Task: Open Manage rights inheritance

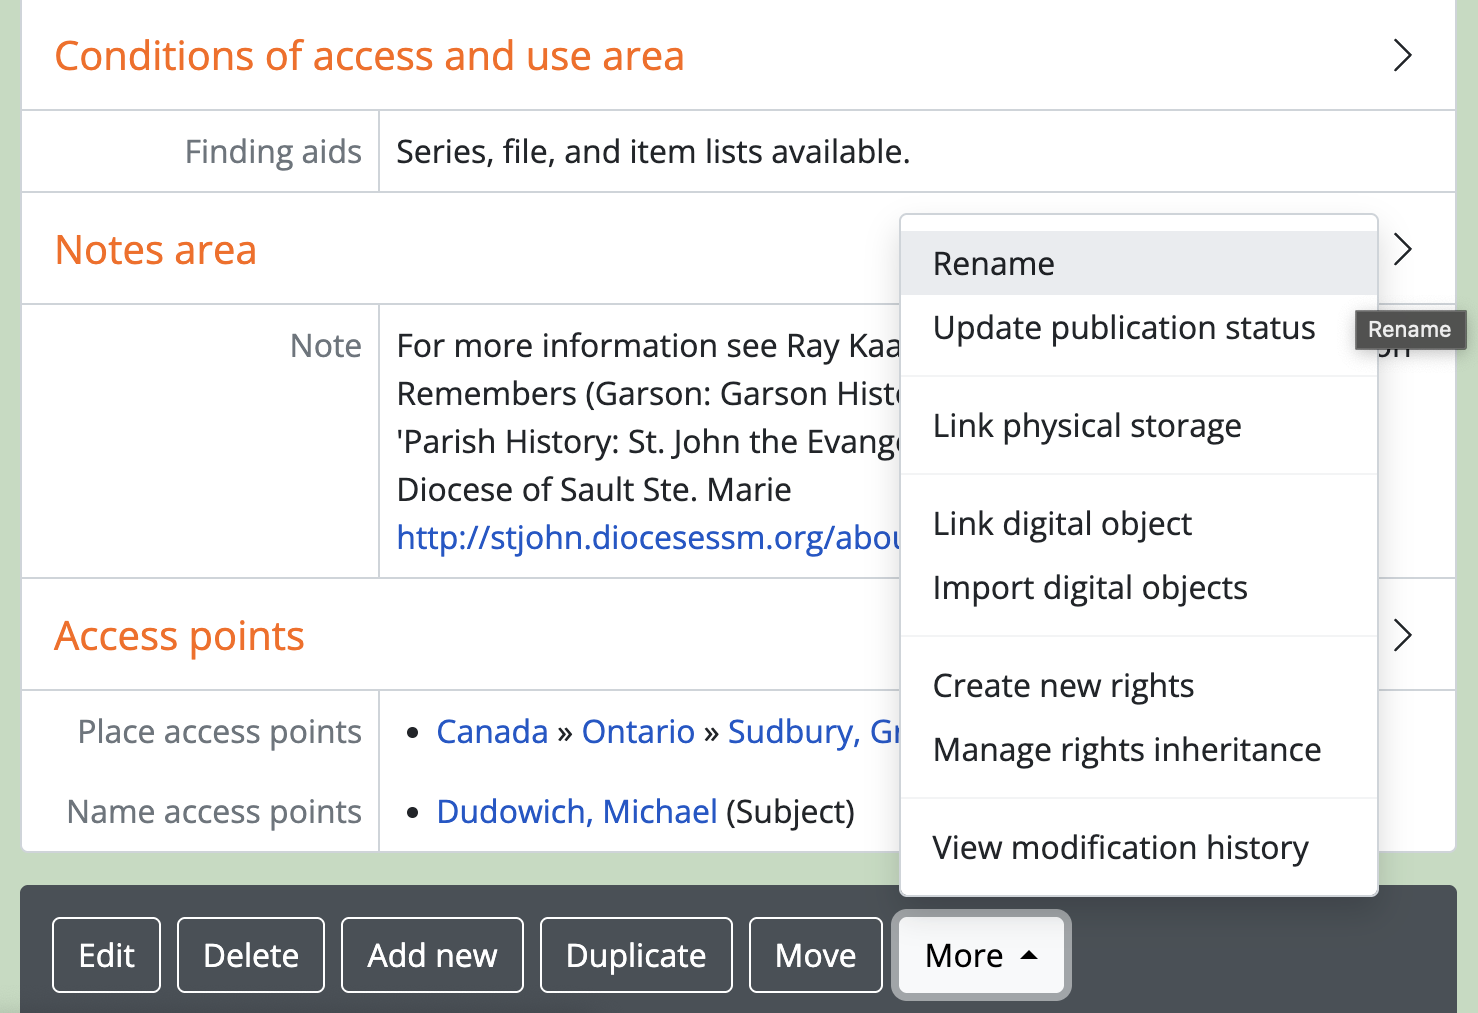Action: tap(1126, 750)
